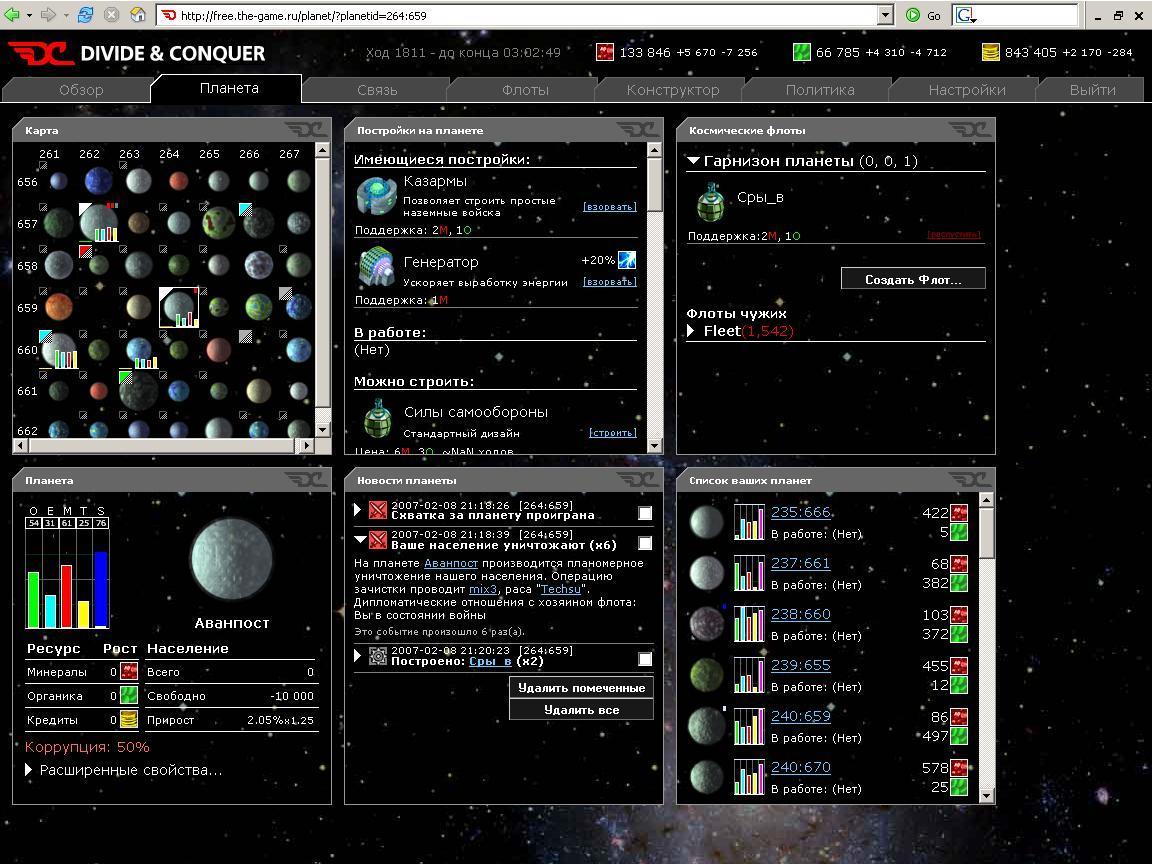Click the Генератор generator building icon
This screenshot has height=864, width=1152.
tap(377, 267)
